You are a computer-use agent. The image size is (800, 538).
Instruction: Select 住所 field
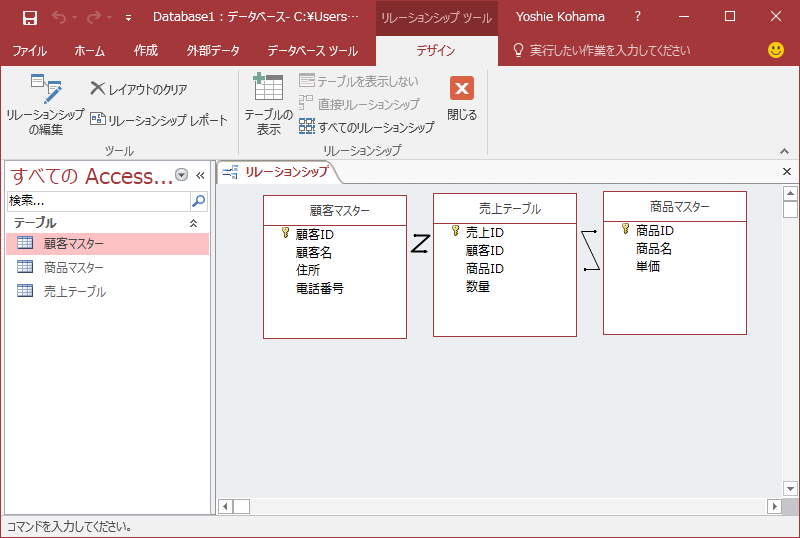[308, 270]
